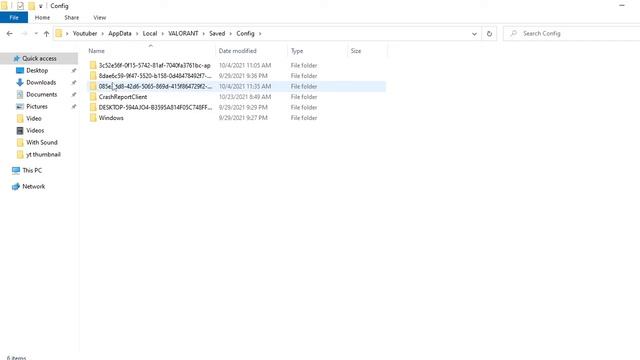Select Youtuber in the address breadcrumb

(x=85, y=33)
